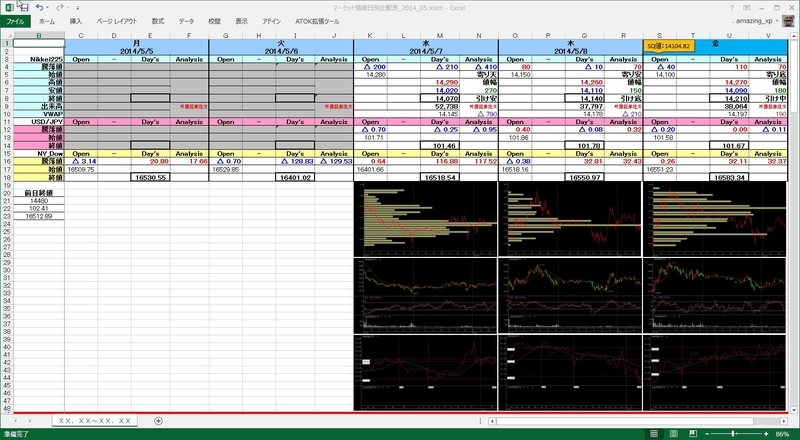Add a new sheet with plus button
Image resolution: width=800 pixels, height=440 pixels.
click(159, 421)
